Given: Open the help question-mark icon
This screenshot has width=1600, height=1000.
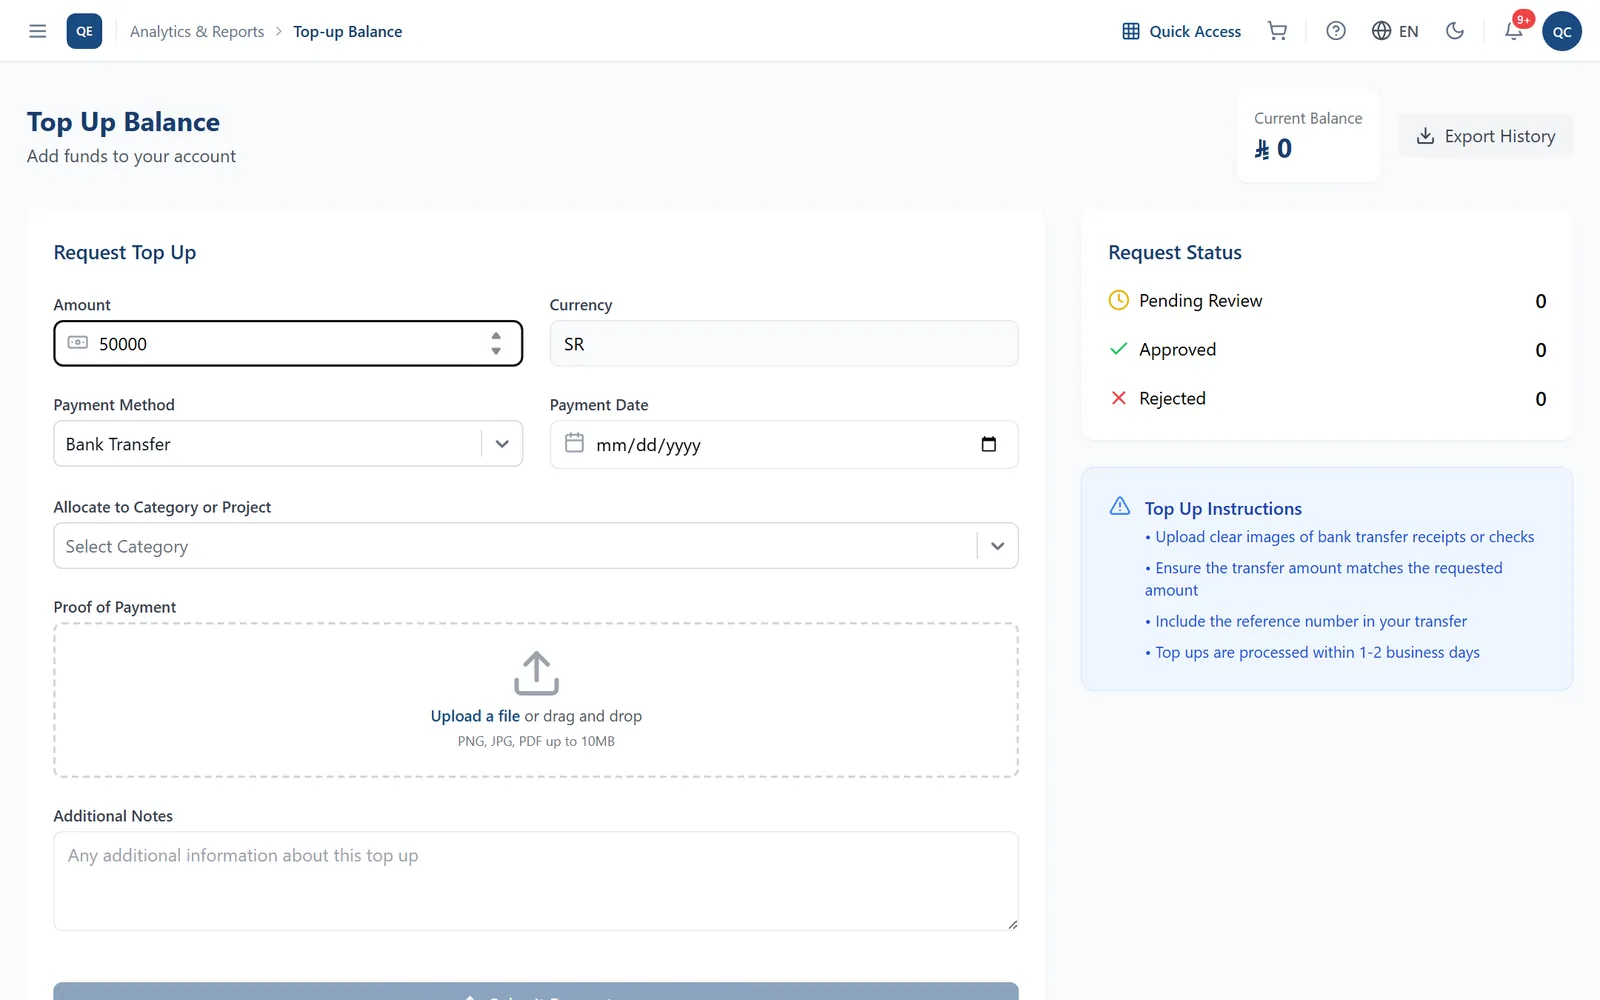Looking at the screenshot, I should pos(1336,31).
